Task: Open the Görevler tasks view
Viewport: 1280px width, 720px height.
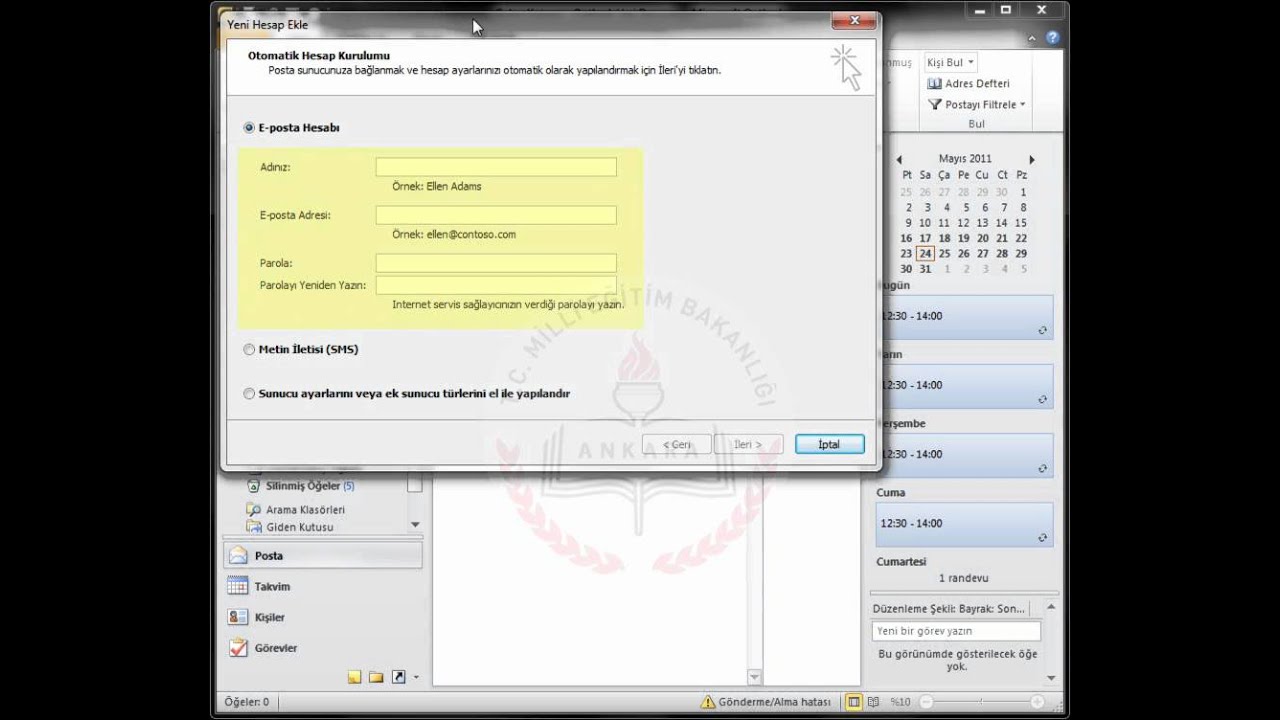Action: [x=322, y=648]
